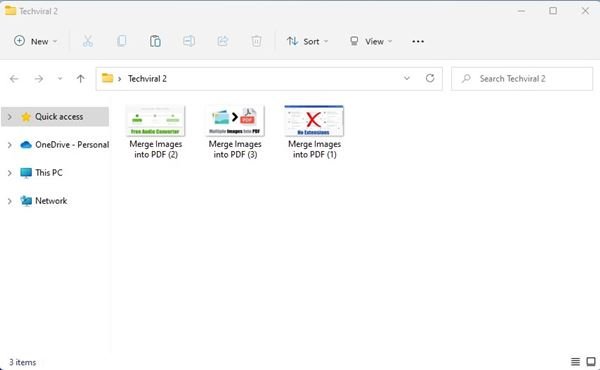Open the View layout dropdown
The image size is (600, 370).
coord(371,41)
